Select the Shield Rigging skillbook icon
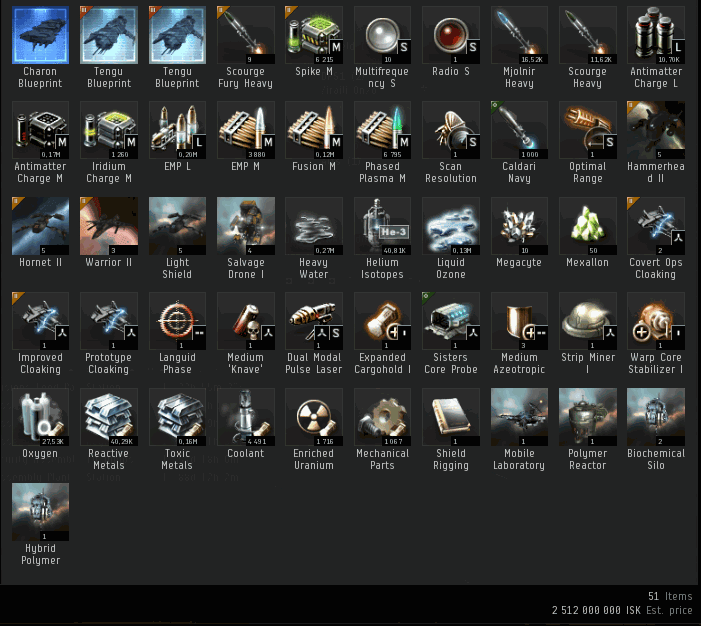The width and height of the screenshot is (701, 626). coord(451,417)
